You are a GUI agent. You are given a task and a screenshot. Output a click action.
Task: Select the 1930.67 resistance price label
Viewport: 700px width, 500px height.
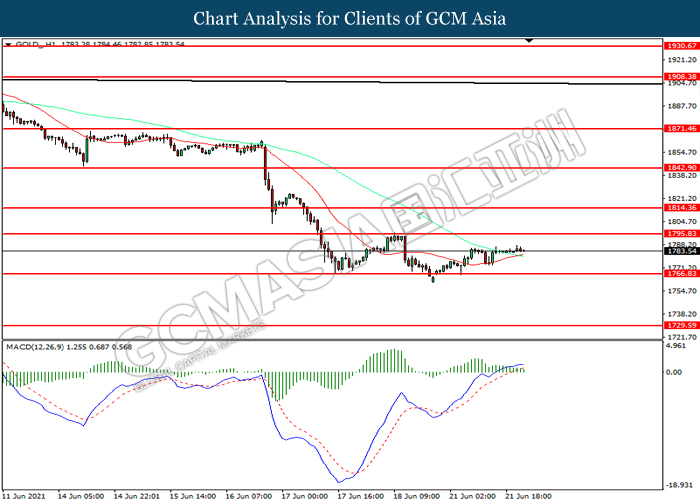point(682,46)
